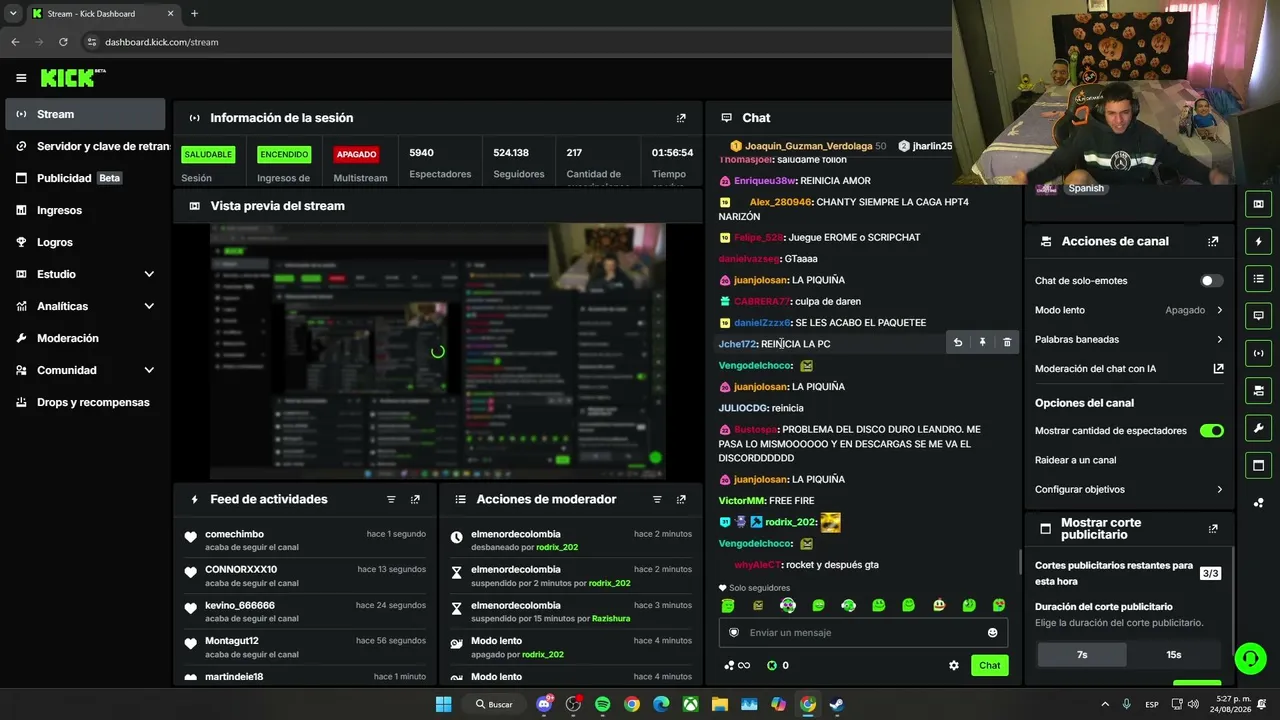Open the browser tab list dropdown
The width and height of the screenshot is (1280, 720).
[13, 14]
